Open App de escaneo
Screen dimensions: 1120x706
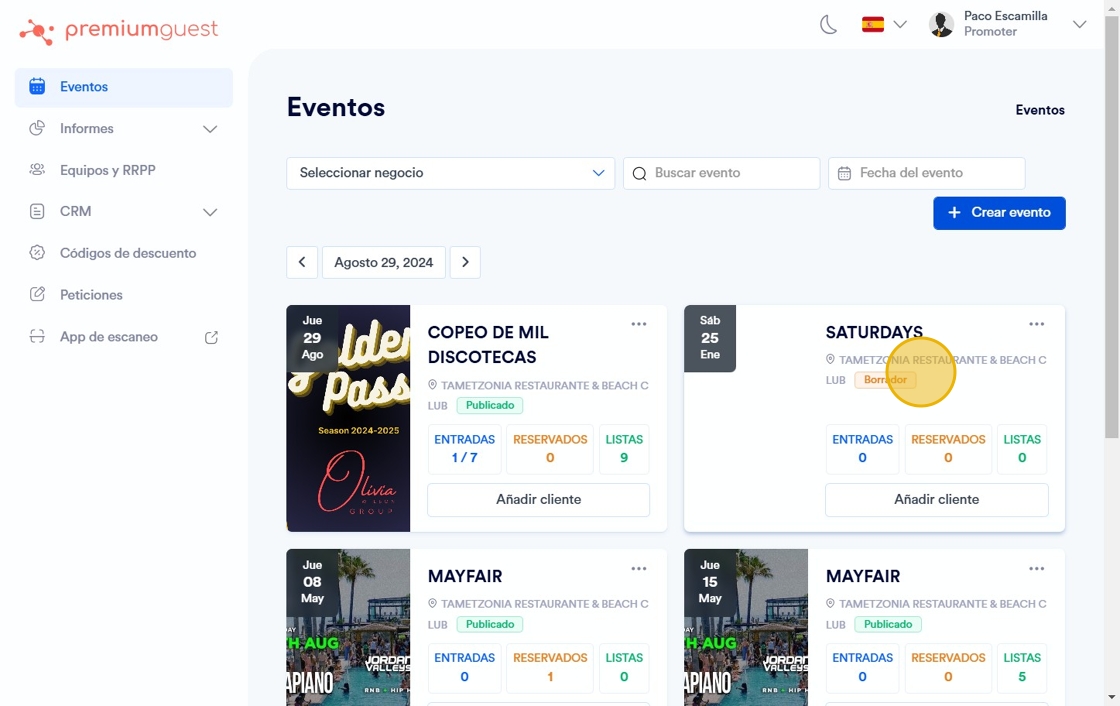[124, 337]
